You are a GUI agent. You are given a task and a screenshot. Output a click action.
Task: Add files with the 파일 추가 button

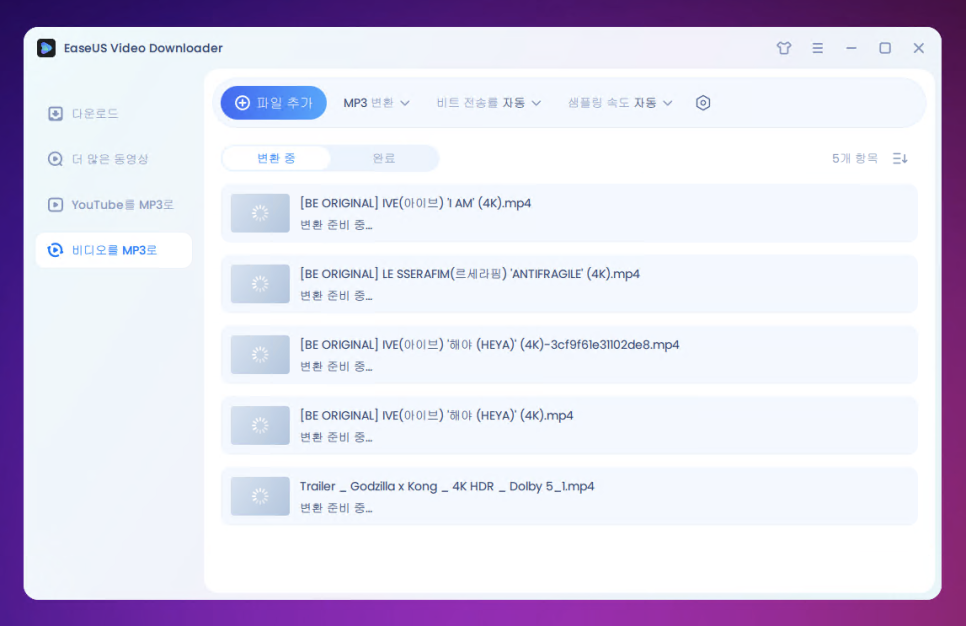(274, 103)
